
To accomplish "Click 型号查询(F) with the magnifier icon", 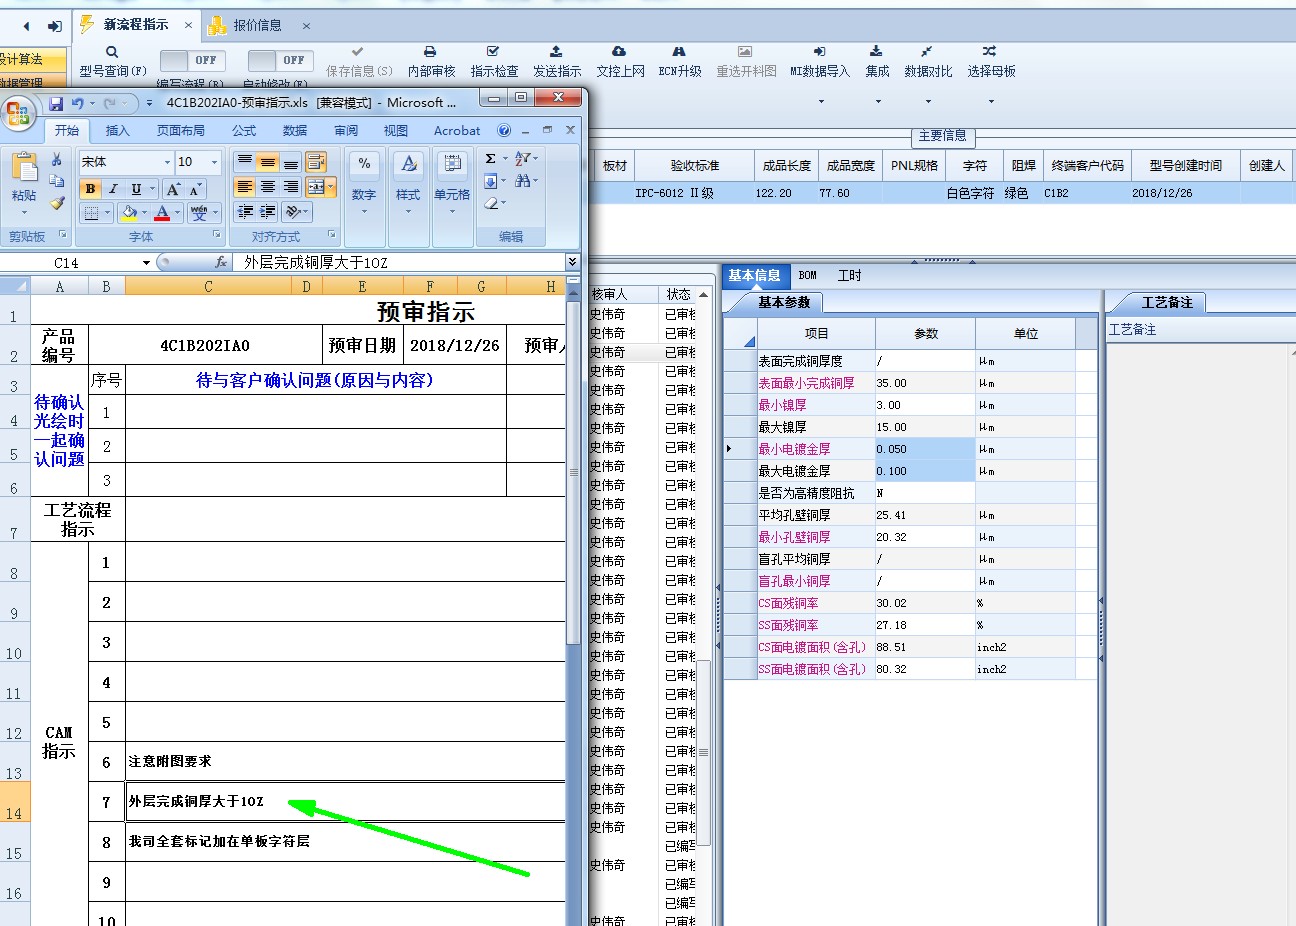I will pos(113,62).
